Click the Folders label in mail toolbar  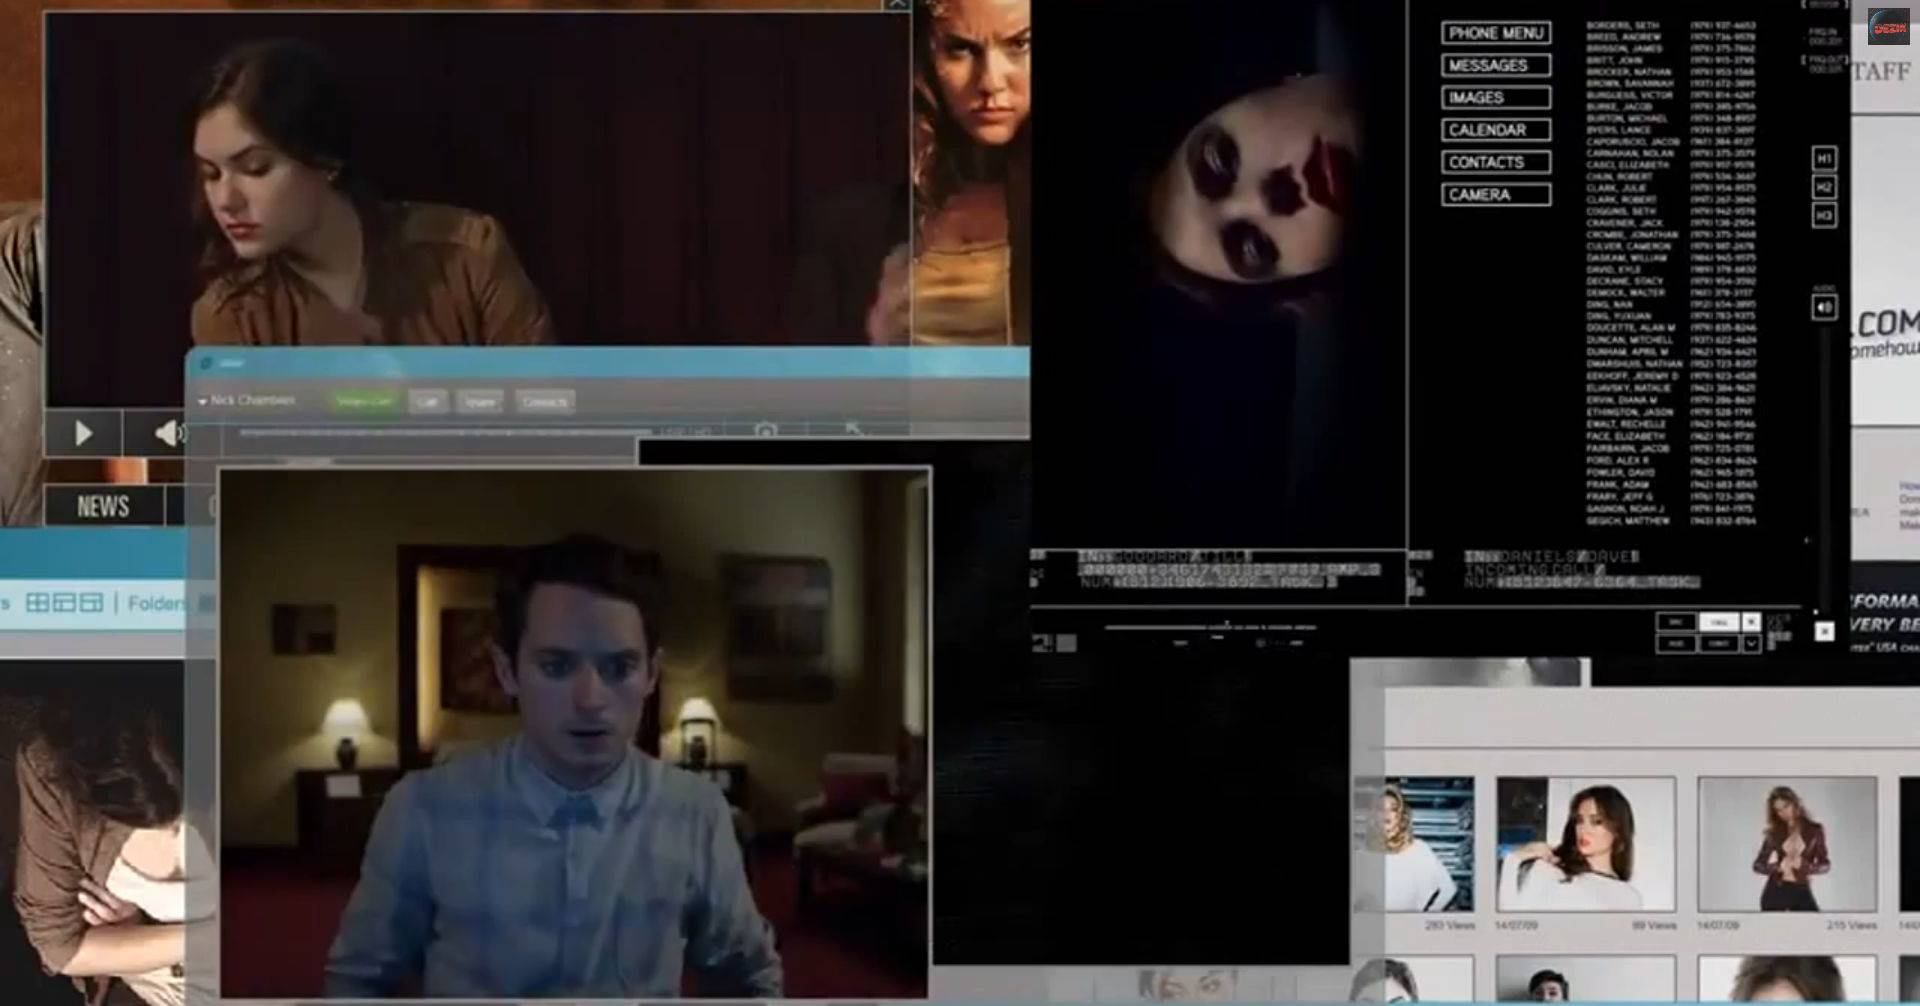157,603
